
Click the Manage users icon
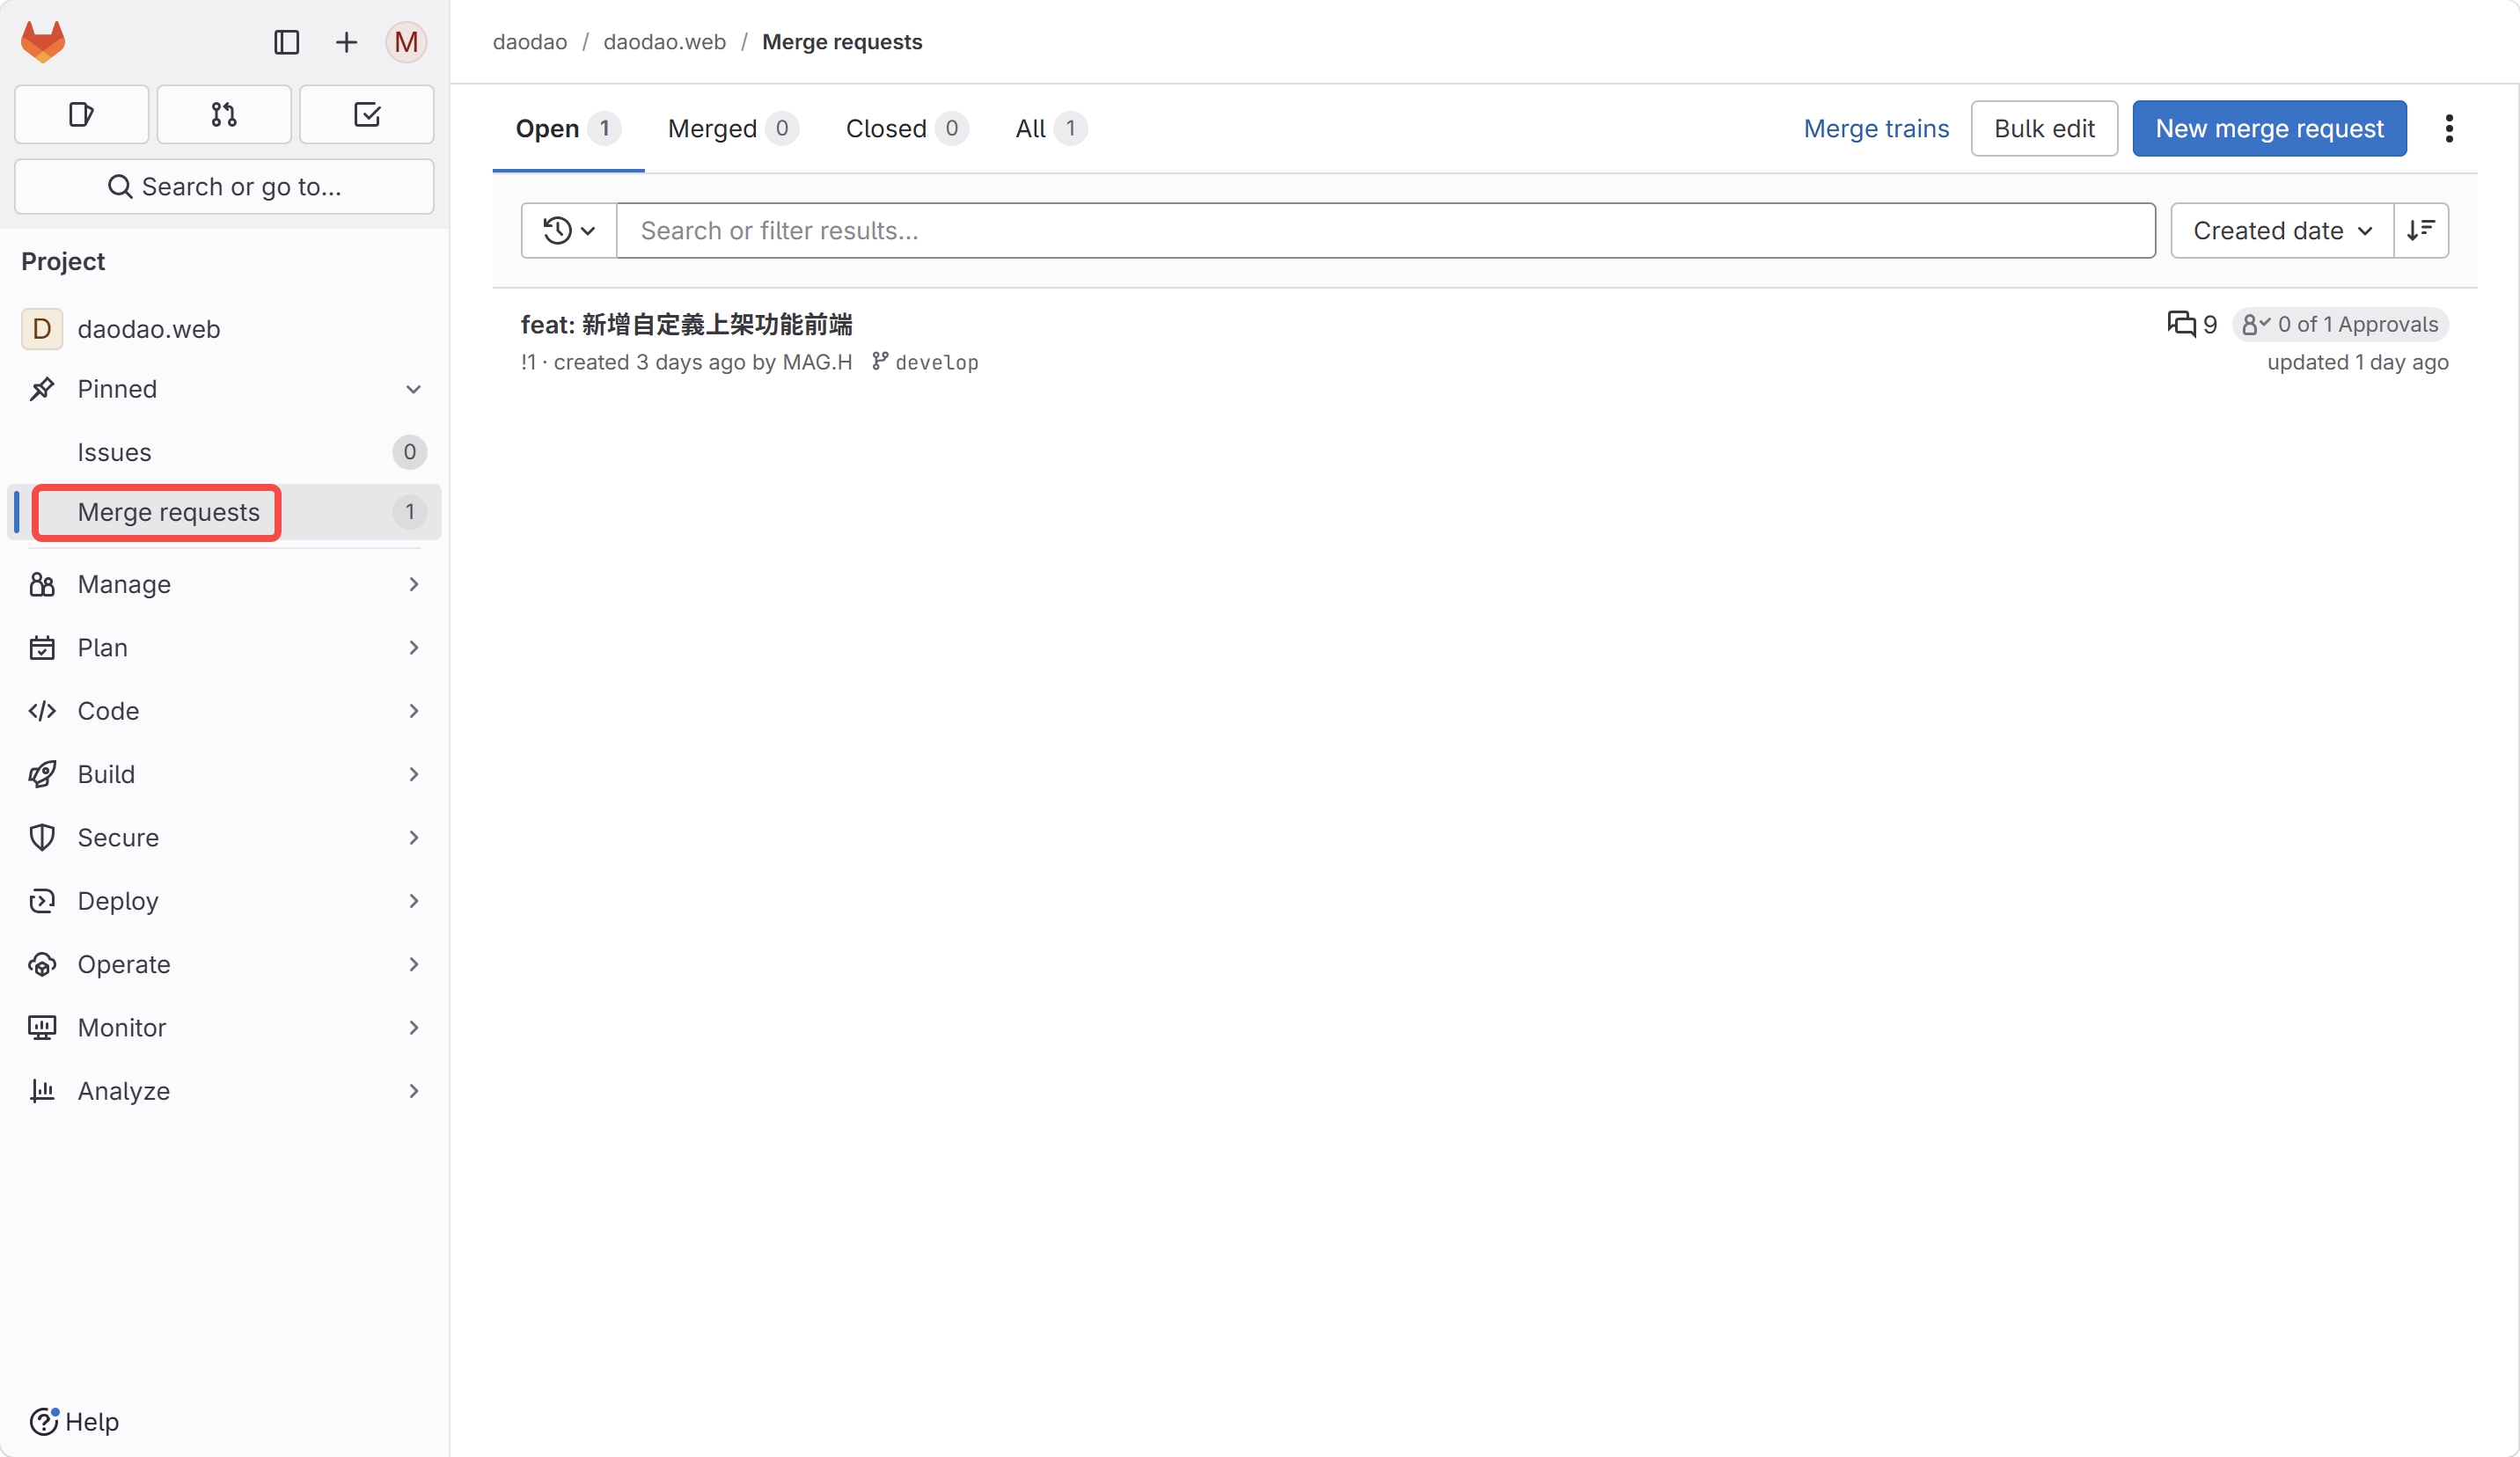(42, 584)
